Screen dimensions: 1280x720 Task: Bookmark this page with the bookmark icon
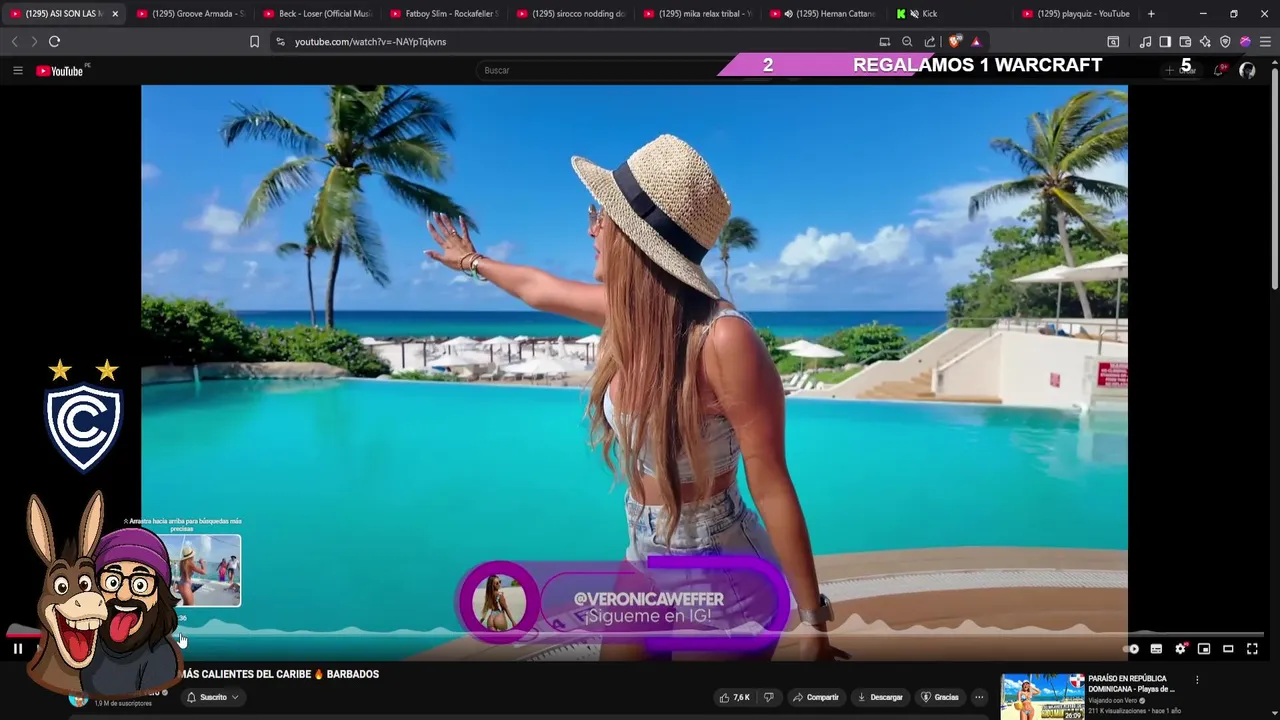click(x=254, y=42)
